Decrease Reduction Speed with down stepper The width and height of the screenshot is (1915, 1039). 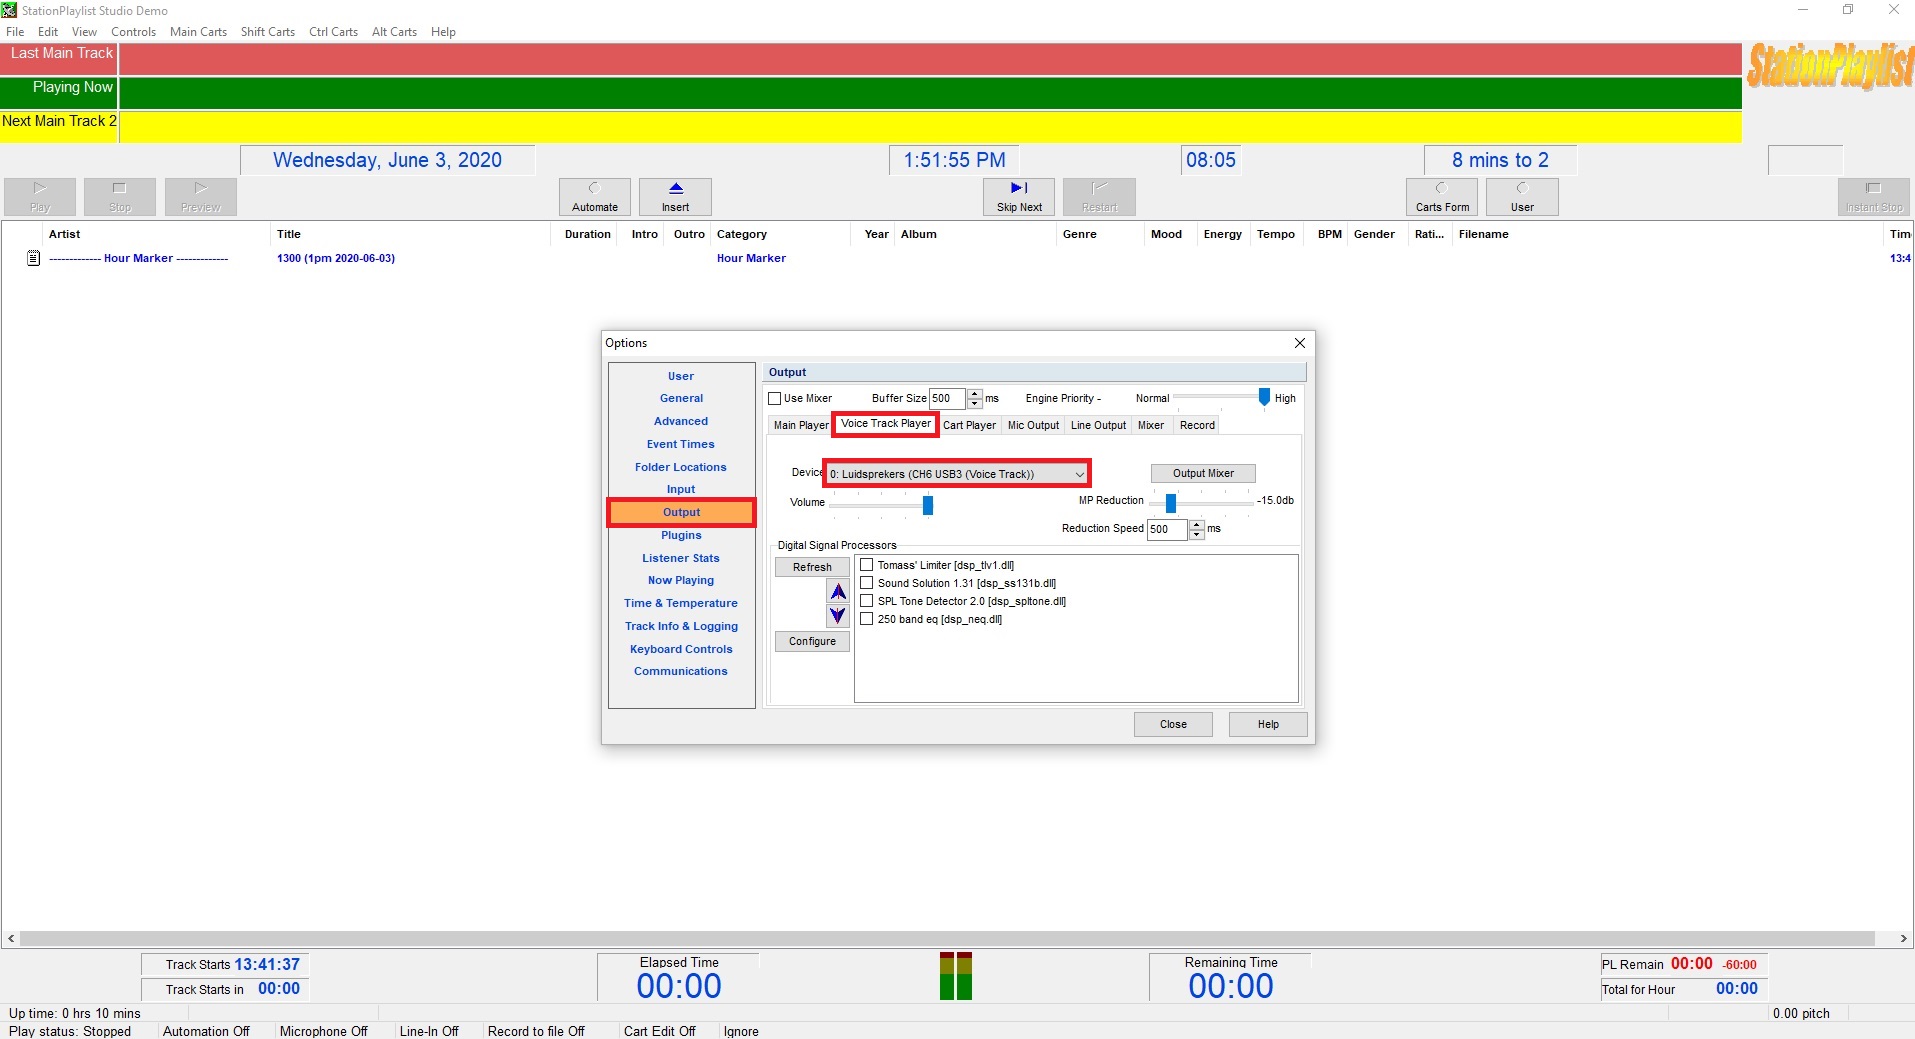[x=1196, y=534]
